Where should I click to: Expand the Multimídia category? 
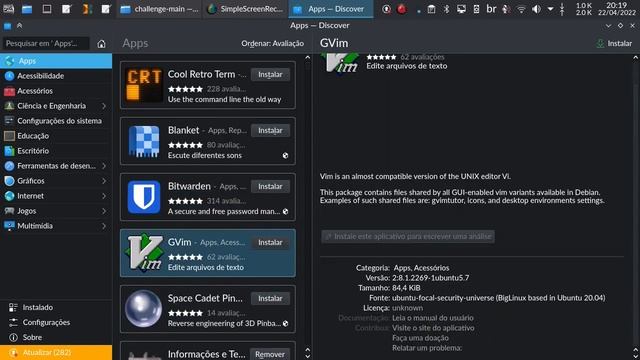(x=104, y=226)
